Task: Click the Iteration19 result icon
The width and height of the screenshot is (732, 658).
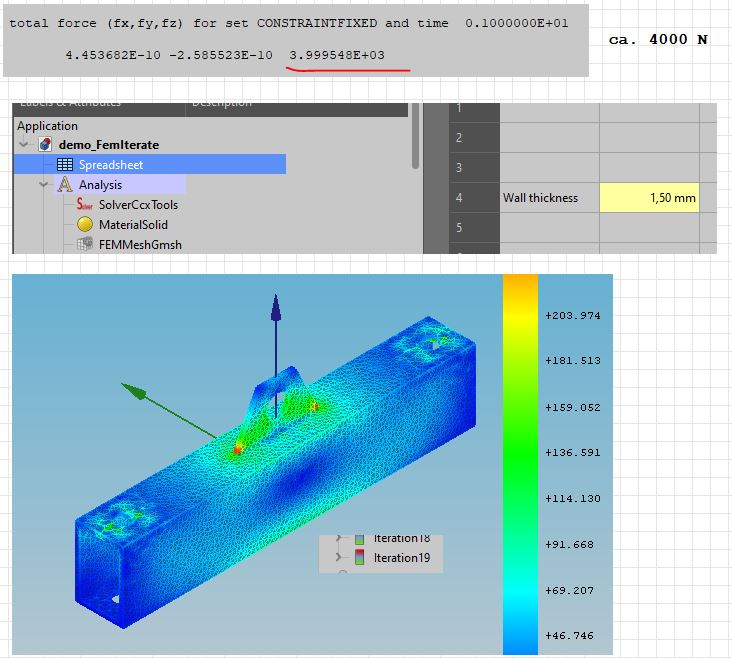Action: coord(360,557)
